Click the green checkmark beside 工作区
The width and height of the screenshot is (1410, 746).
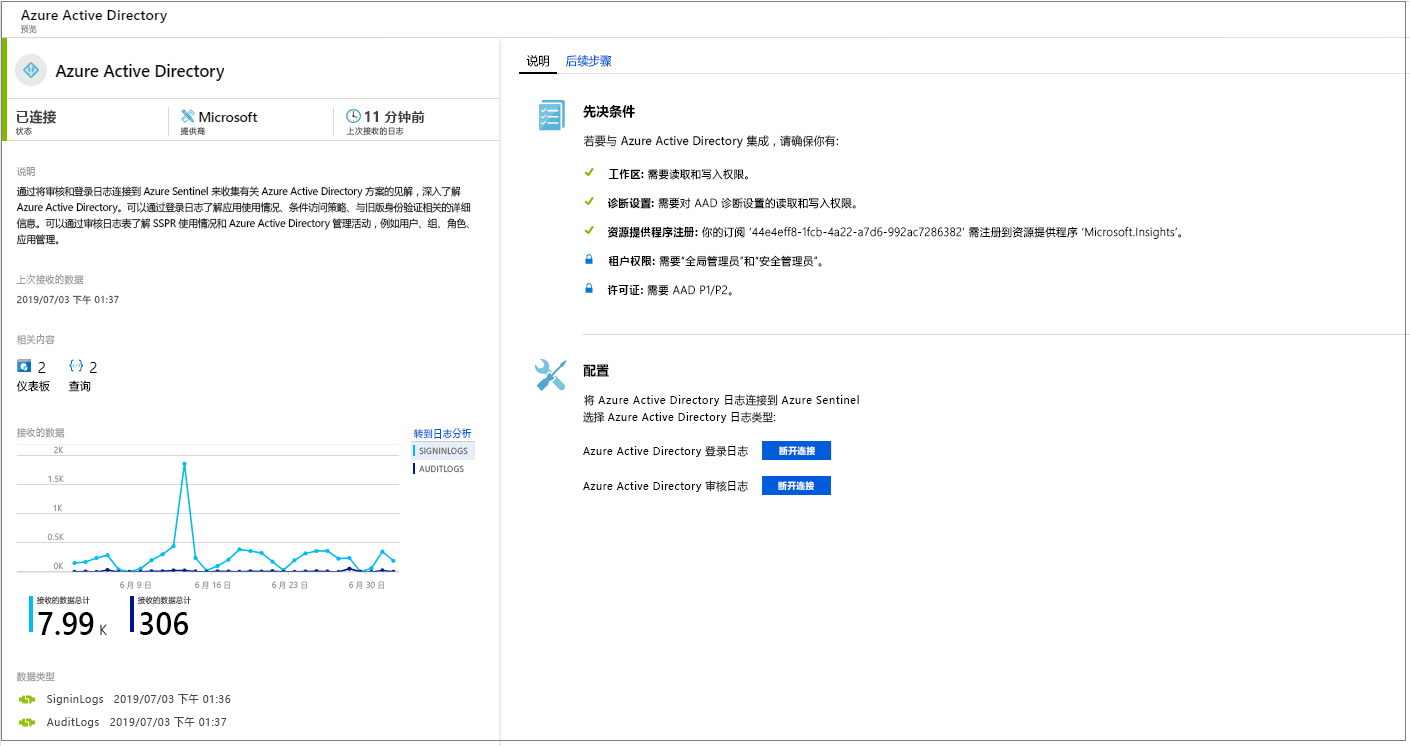pyautogui.click(x=589, y=173)
